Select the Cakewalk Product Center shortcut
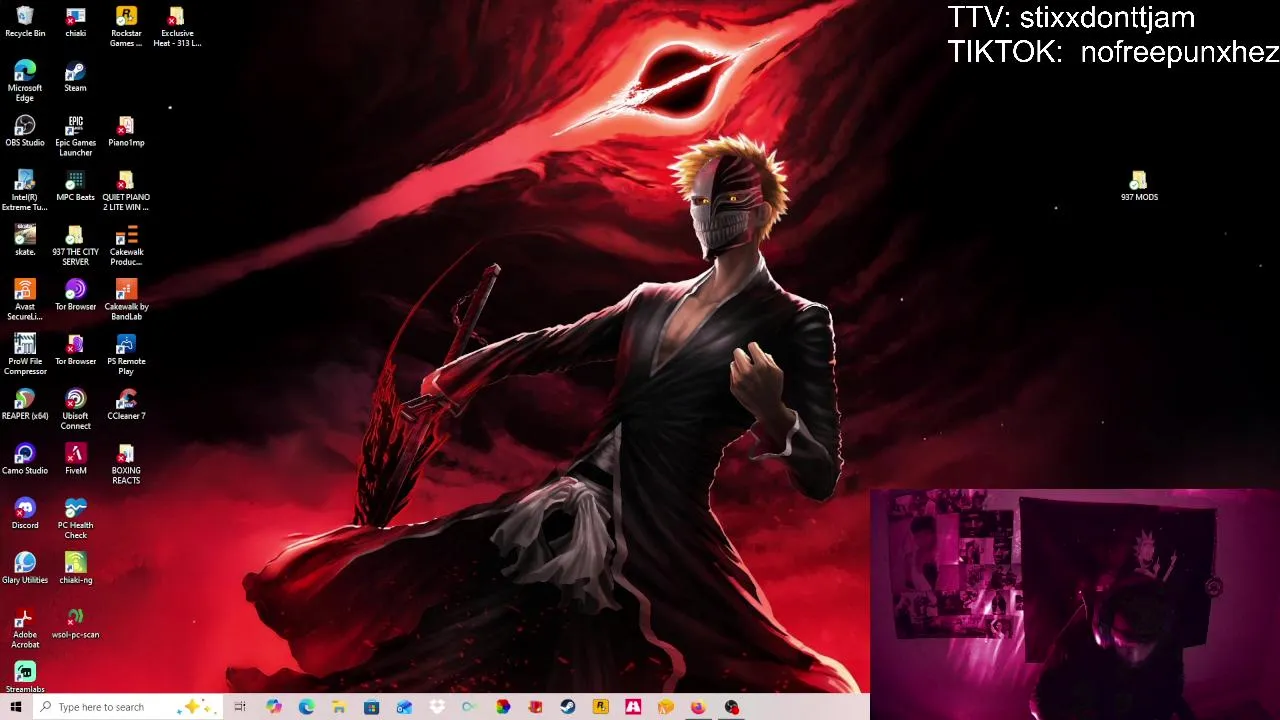1280x720 pixels. (126, 246)
